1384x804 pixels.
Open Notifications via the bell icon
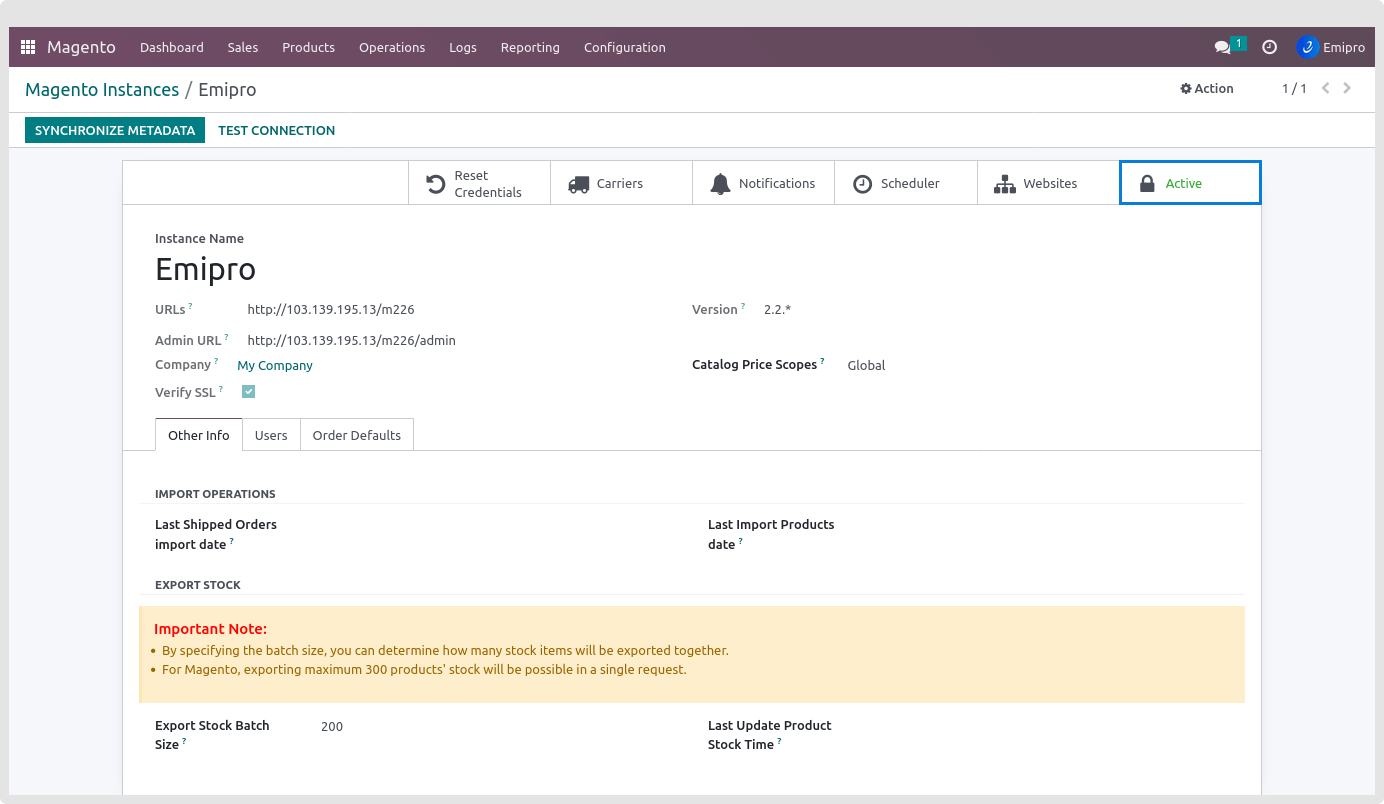pyautogui.click(x=720, y=184)
